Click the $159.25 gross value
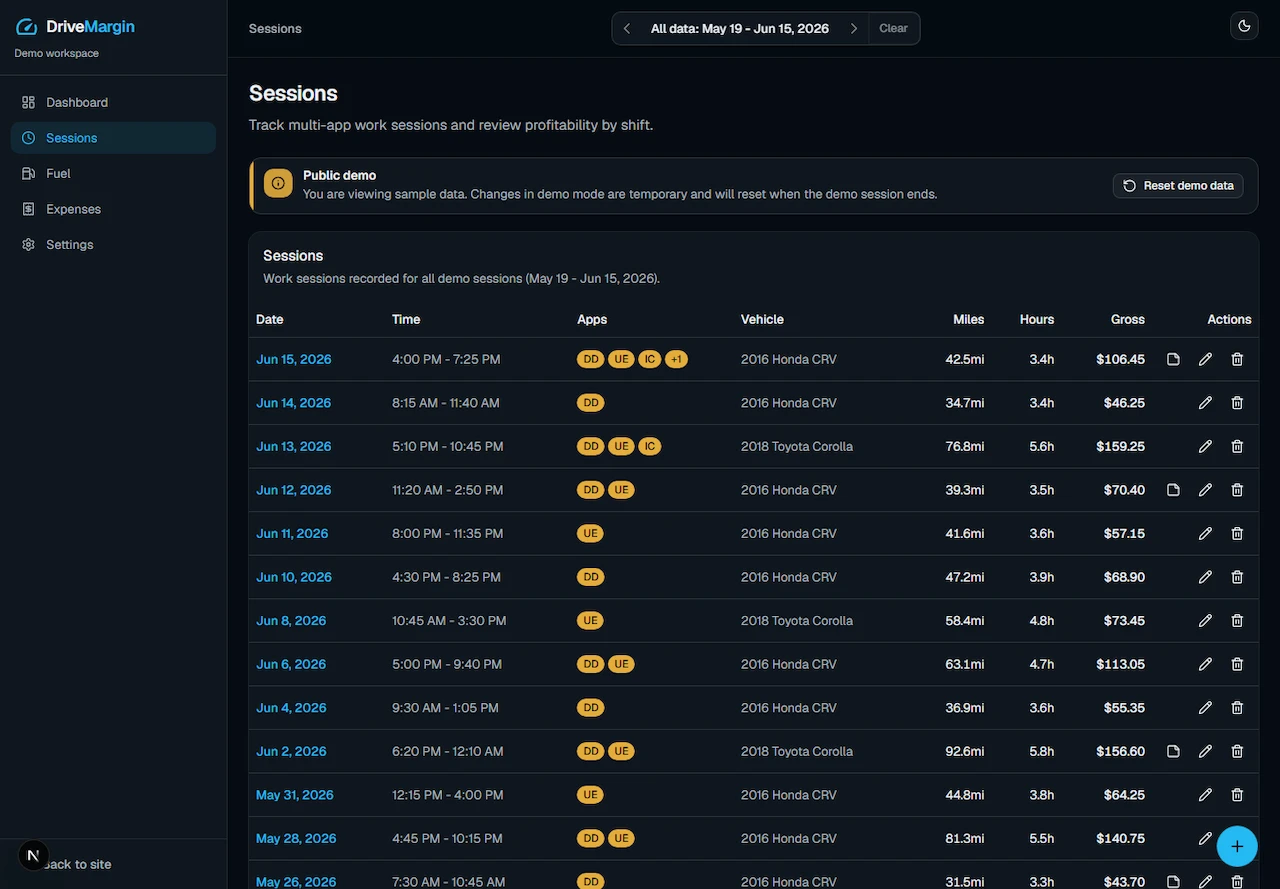The height and width of the screenshot is (889, 1280). tap(1119, 446)
